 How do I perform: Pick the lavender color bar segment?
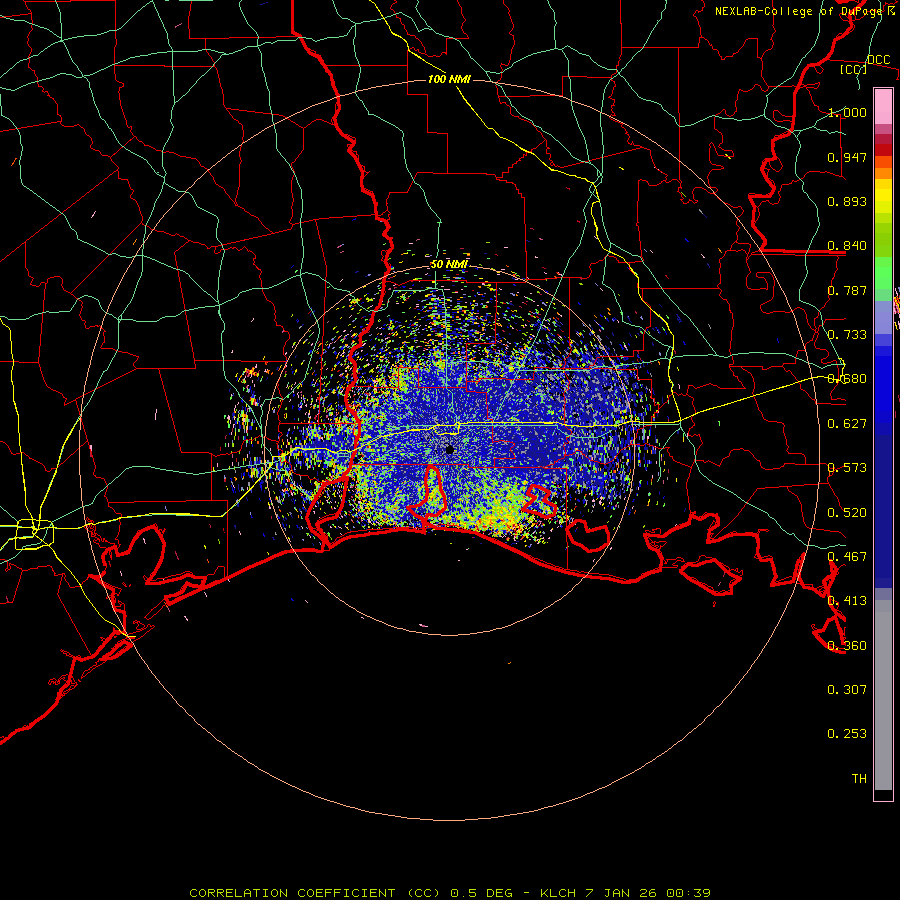coord(883,317)
